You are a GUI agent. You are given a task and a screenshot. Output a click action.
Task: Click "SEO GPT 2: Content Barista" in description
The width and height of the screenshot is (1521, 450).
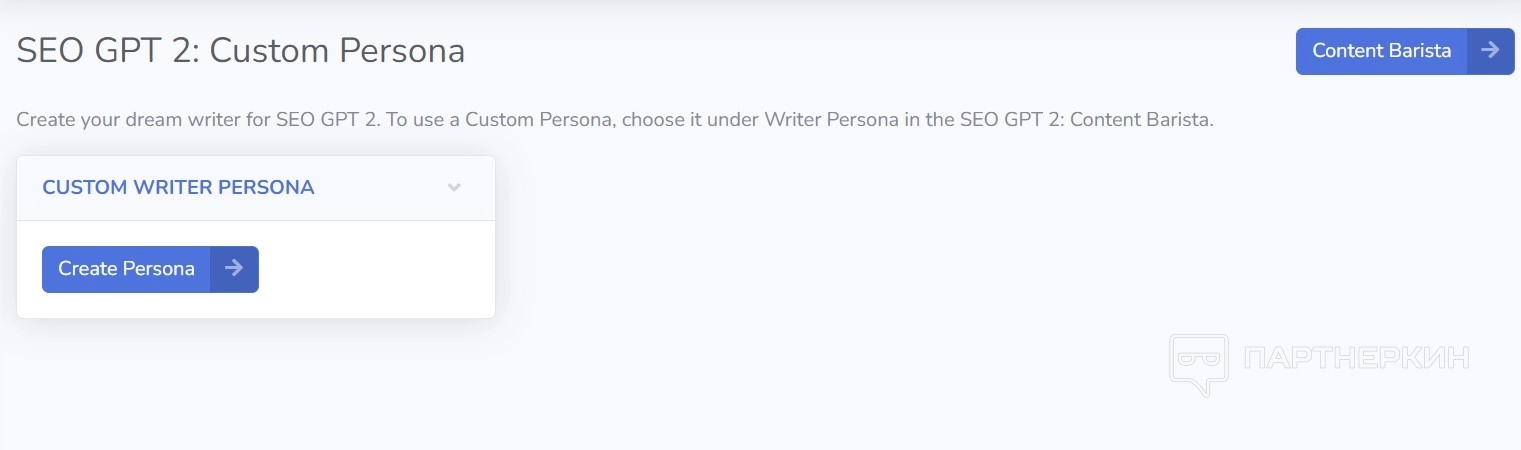[x=1086, y=121]
